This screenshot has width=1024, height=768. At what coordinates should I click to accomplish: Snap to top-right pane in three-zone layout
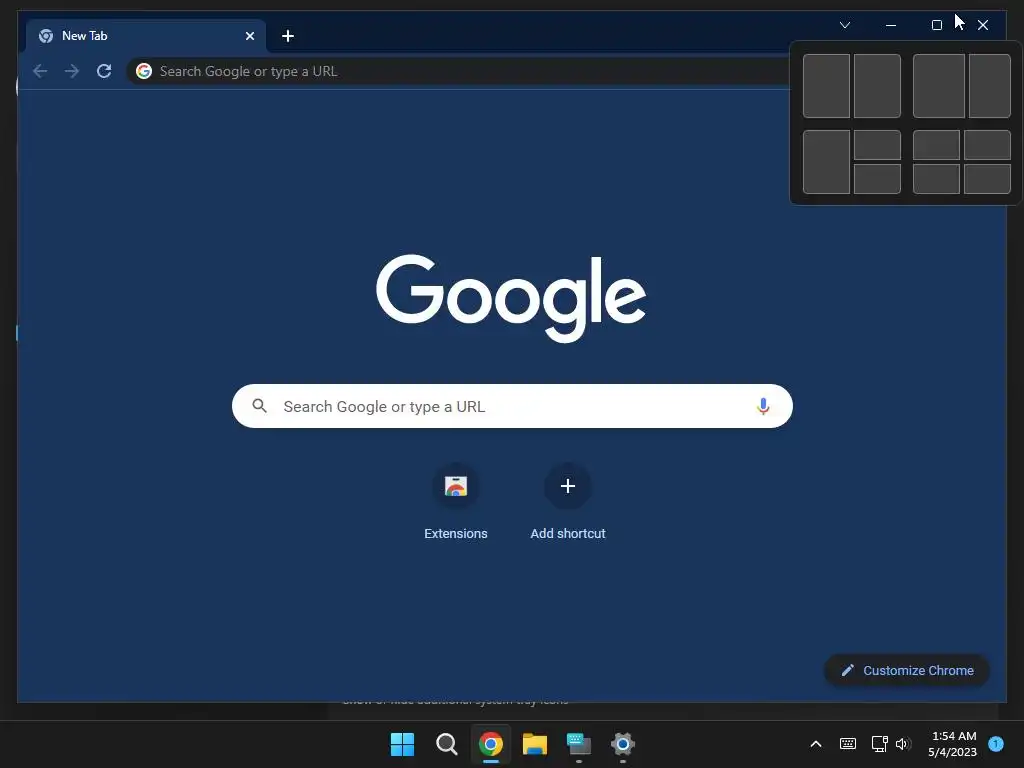(877, 145)
